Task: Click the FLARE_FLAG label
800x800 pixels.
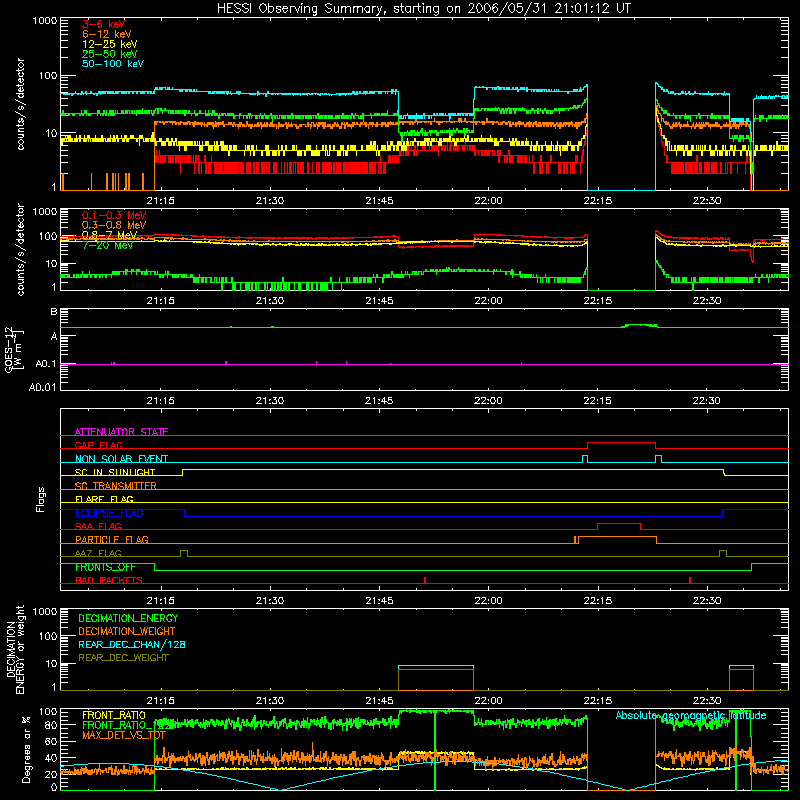Action: [104, 499]
